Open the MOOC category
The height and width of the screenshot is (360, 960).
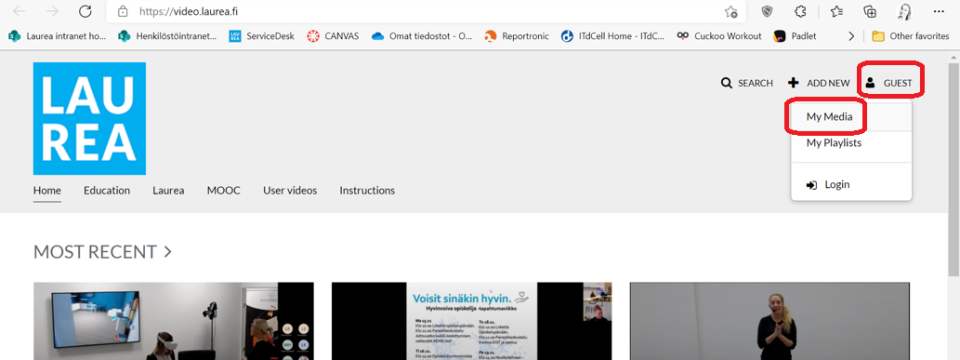tap(223, 190)
